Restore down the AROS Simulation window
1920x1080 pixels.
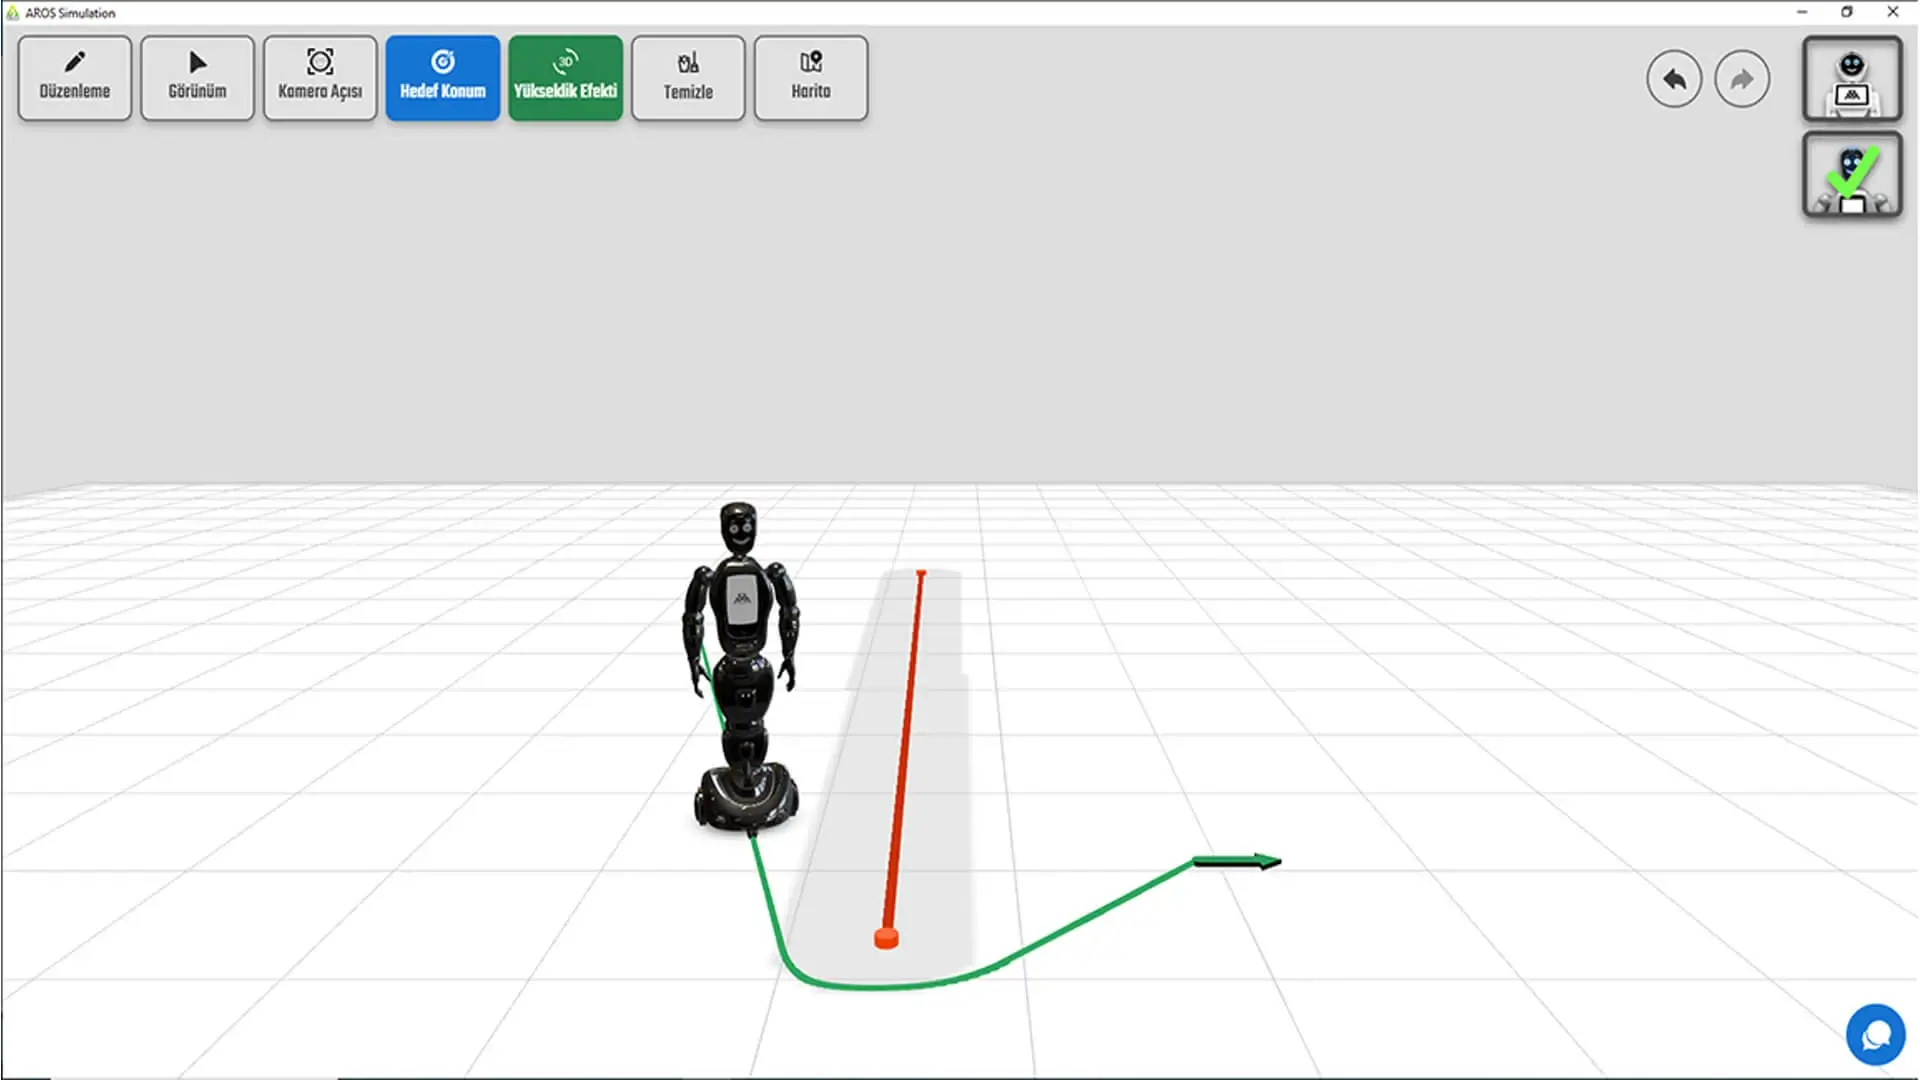click(x=1846, y=12)
